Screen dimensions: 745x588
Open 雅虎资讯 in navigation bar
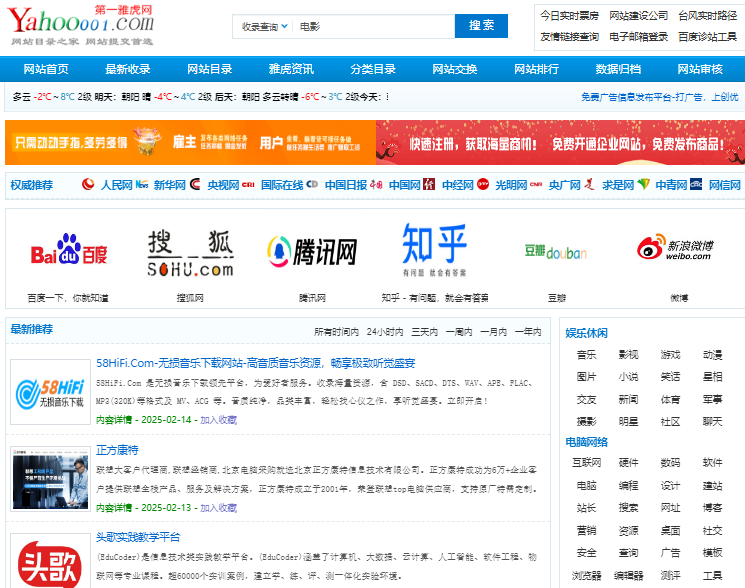(291, 69)
